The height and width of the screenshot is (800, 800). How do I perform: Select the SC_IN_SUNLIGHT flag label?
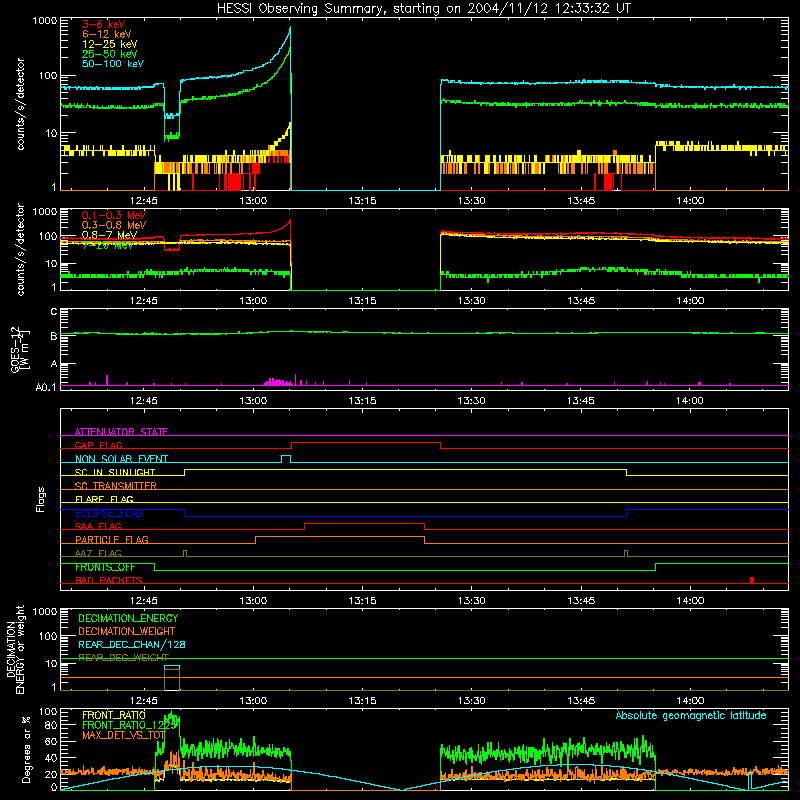[x=115, y=472]
